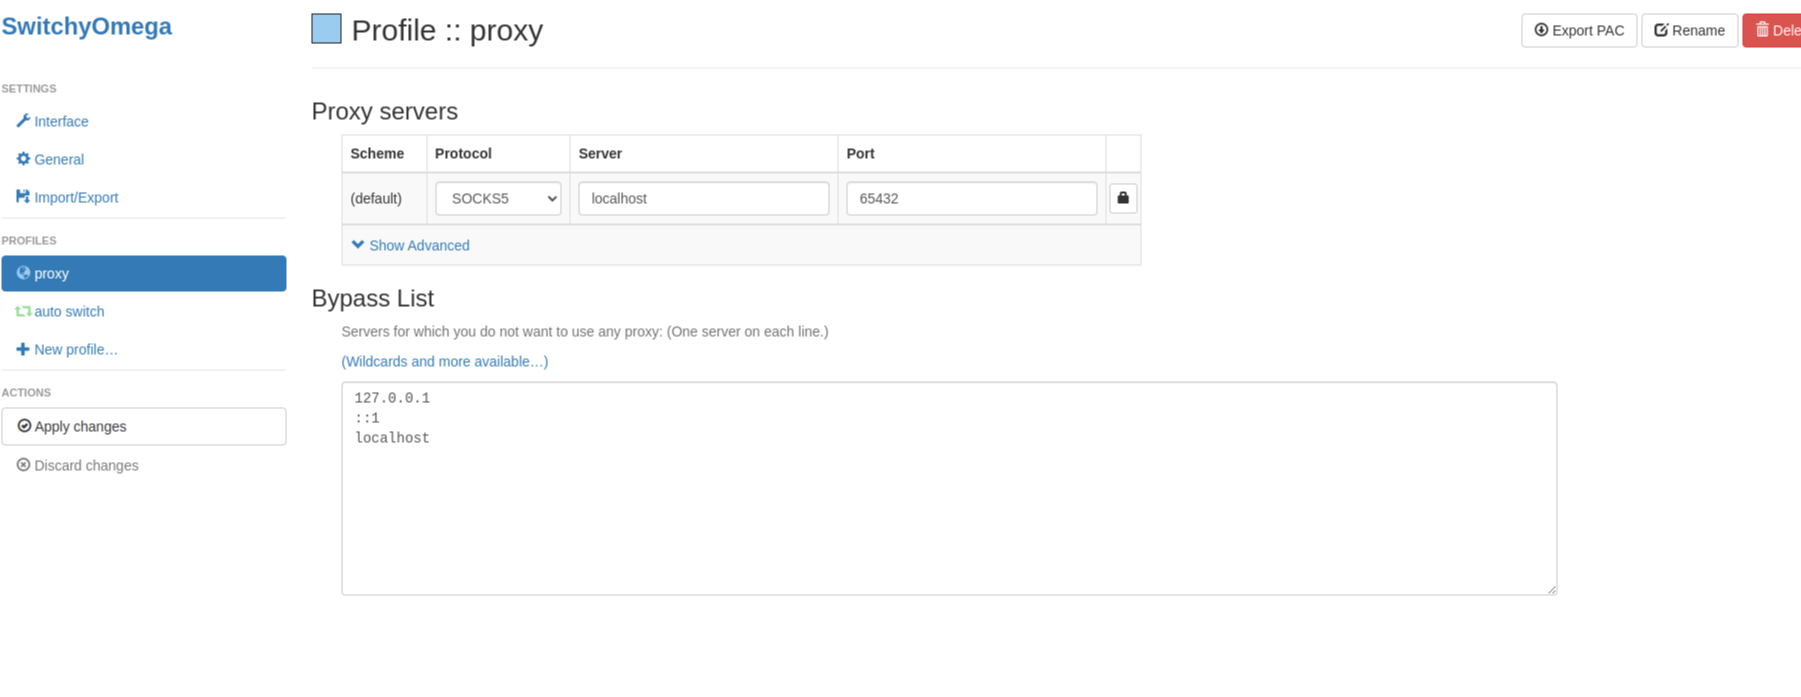
Task: Open the Wildcards and more available link
Action: point(444,361)
